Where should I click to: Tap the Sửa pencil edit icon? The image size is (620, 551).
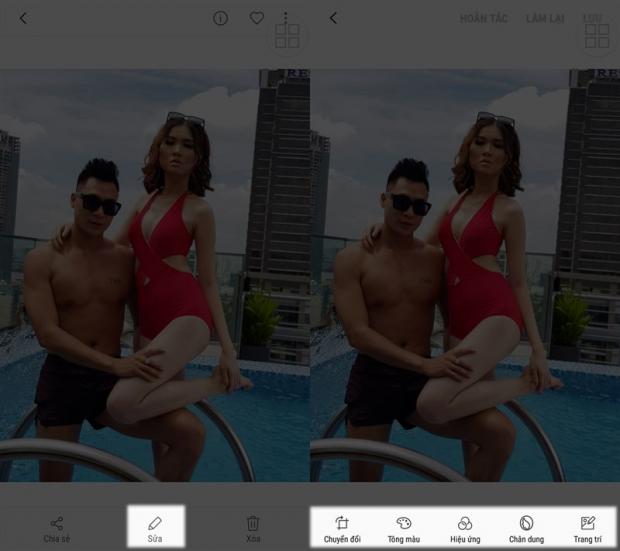point(154,523)
